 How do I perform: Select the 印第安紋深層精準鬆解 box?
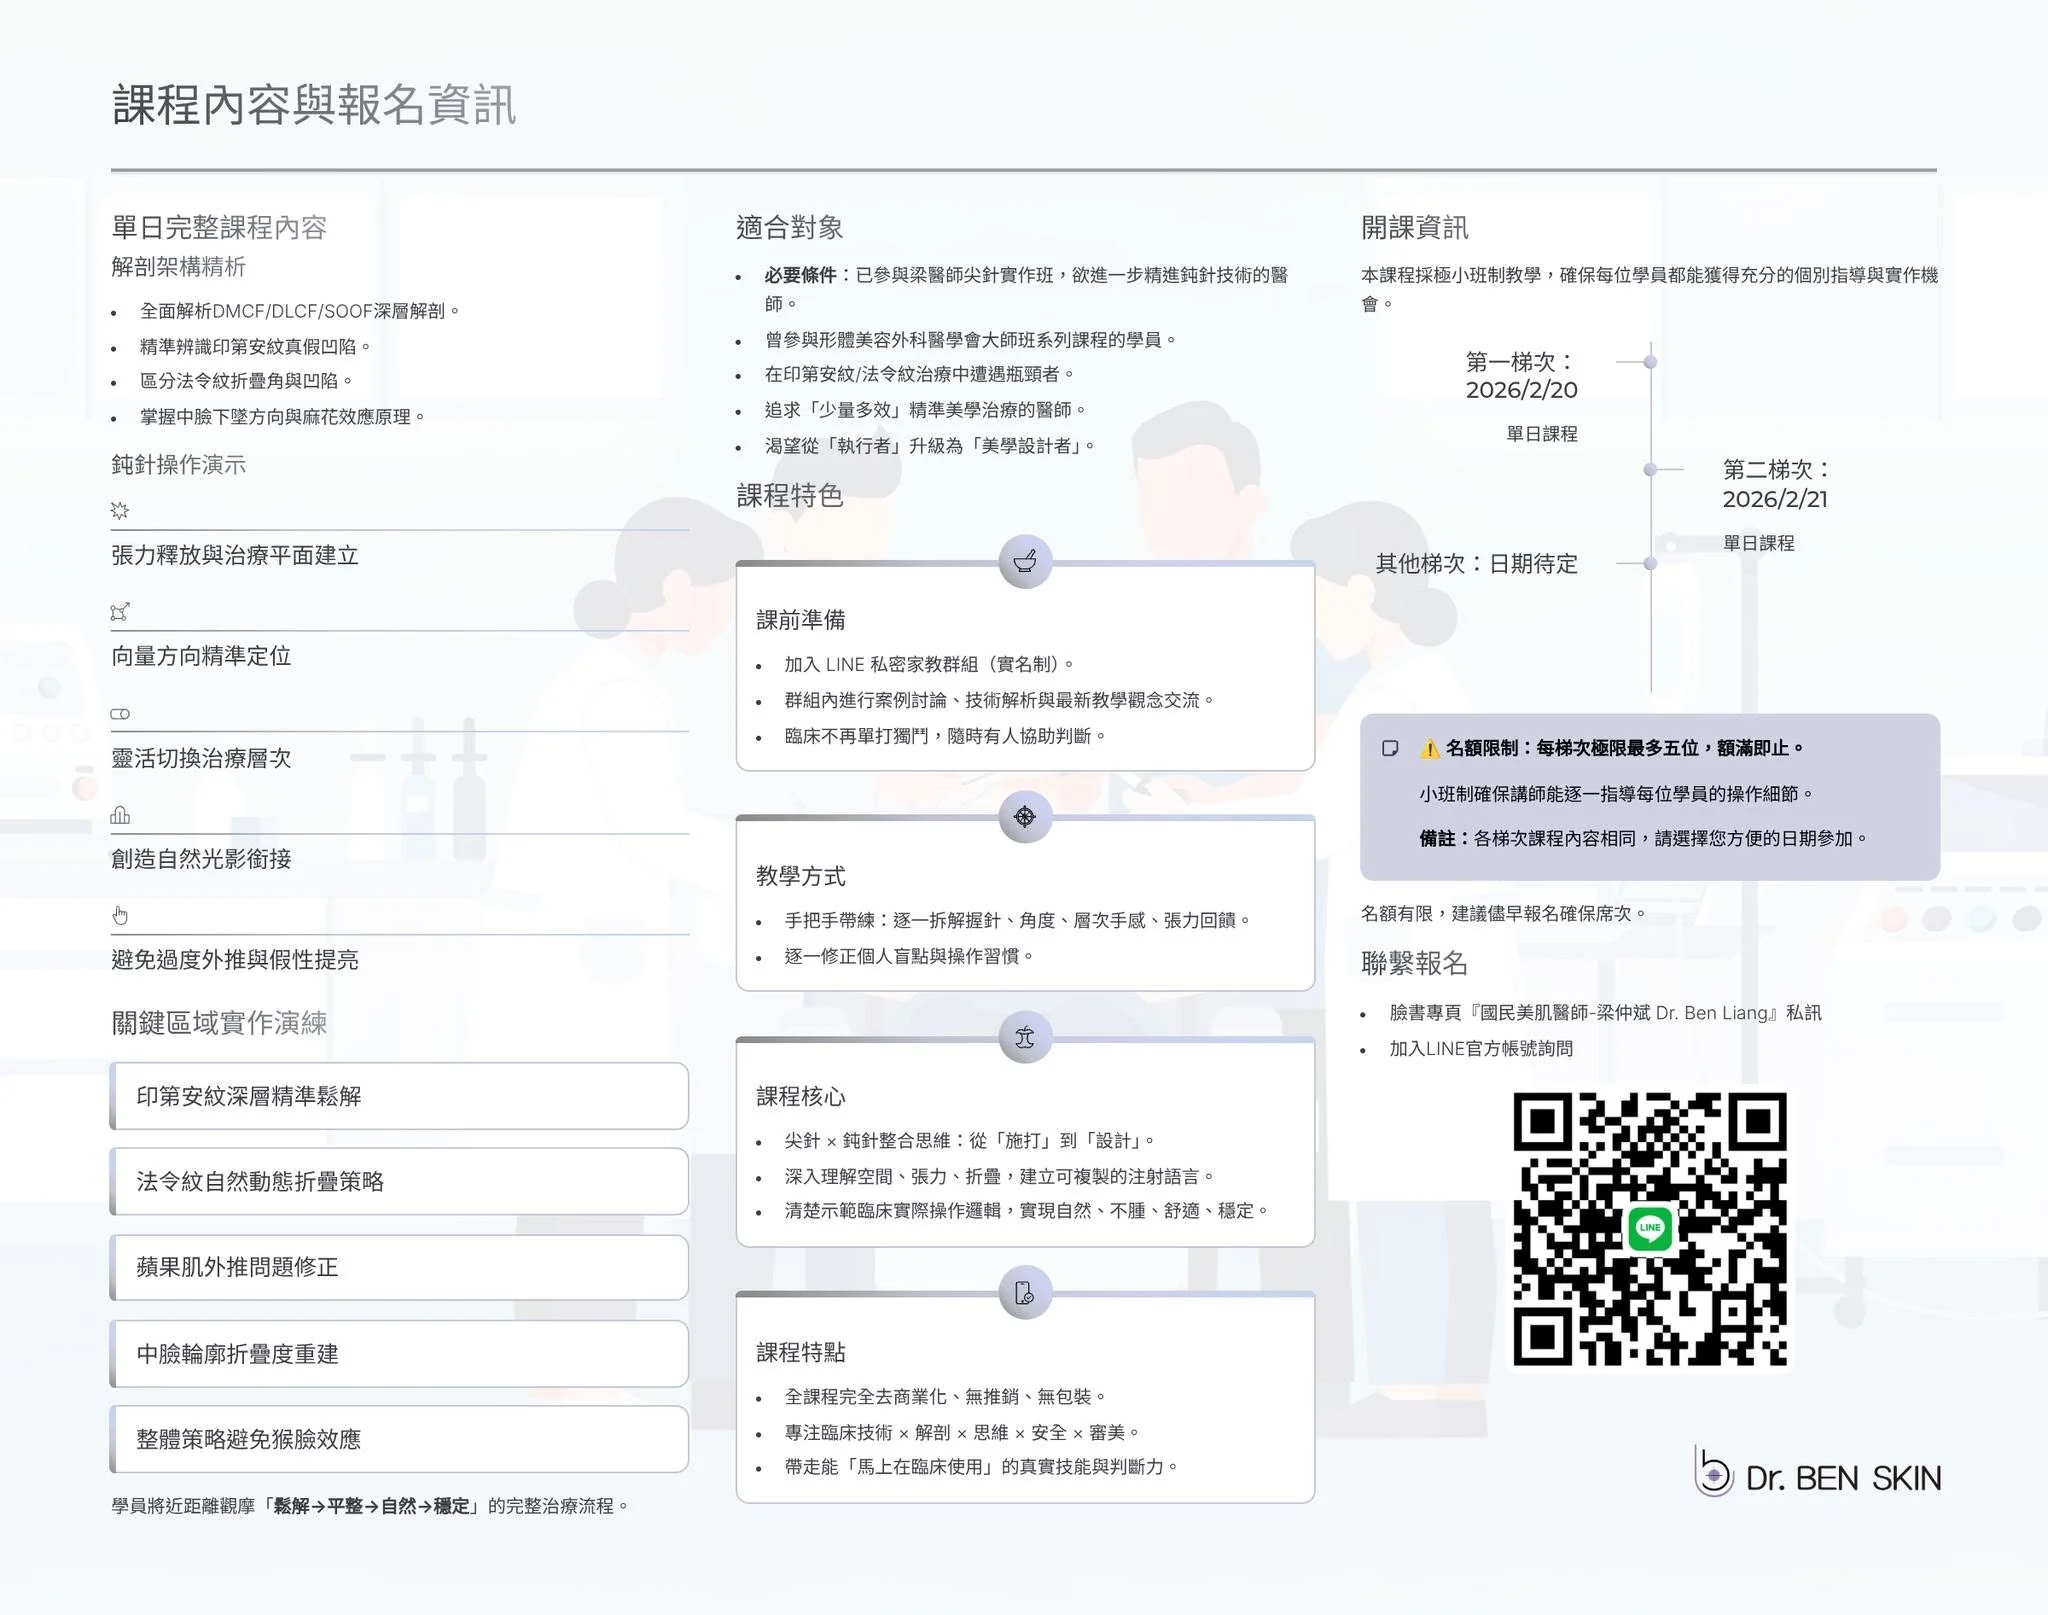pos(399,1096)
